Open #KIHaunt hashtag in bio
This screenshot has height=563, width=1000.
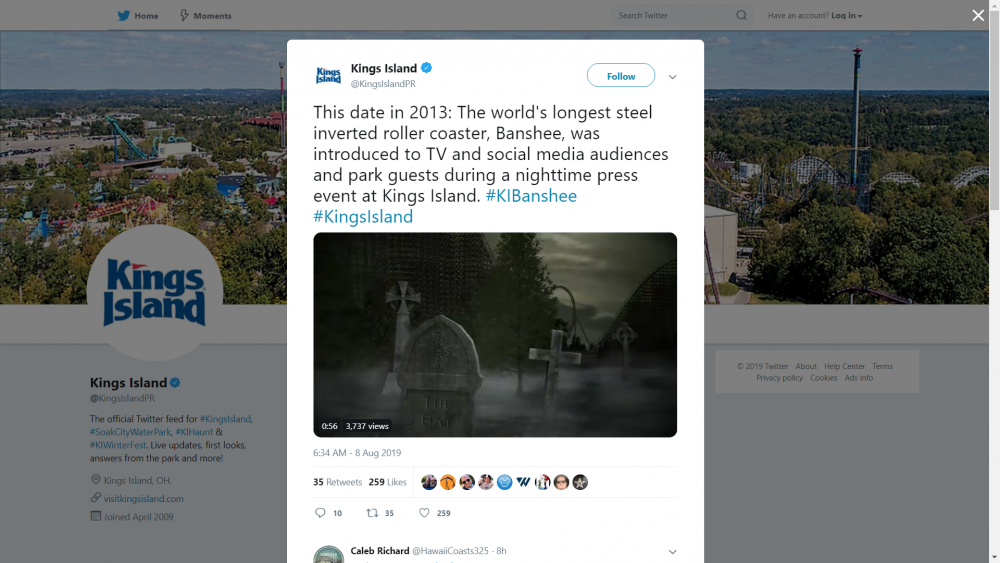coord(195,432)
